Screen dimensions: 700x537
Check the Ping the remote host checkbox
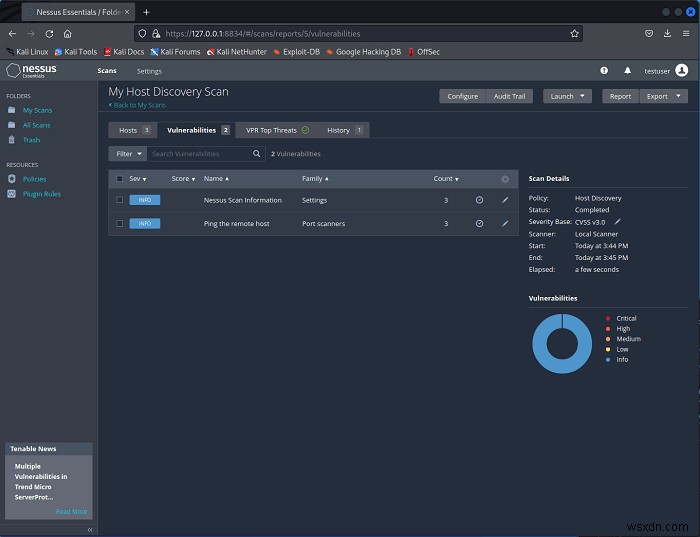pyautogui.click(x=119, y=223)
